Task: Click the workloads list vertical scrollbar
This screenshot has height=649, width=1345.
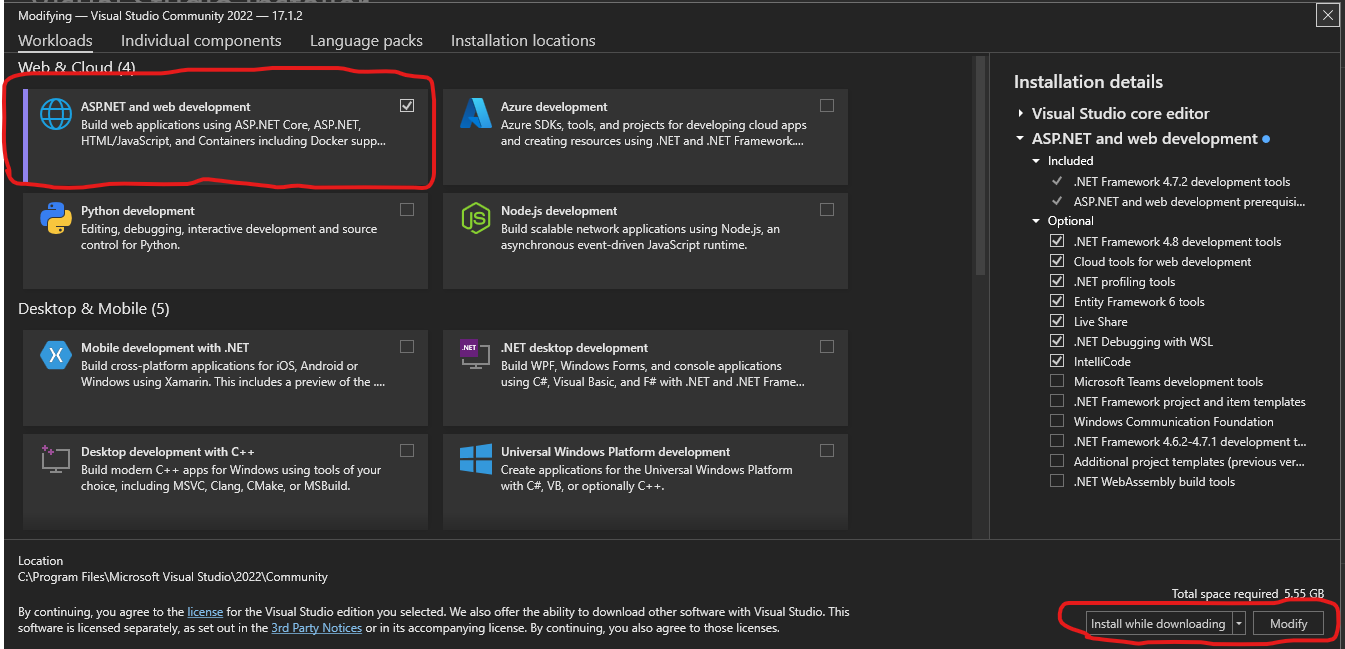Action: (x=980, y=165)
